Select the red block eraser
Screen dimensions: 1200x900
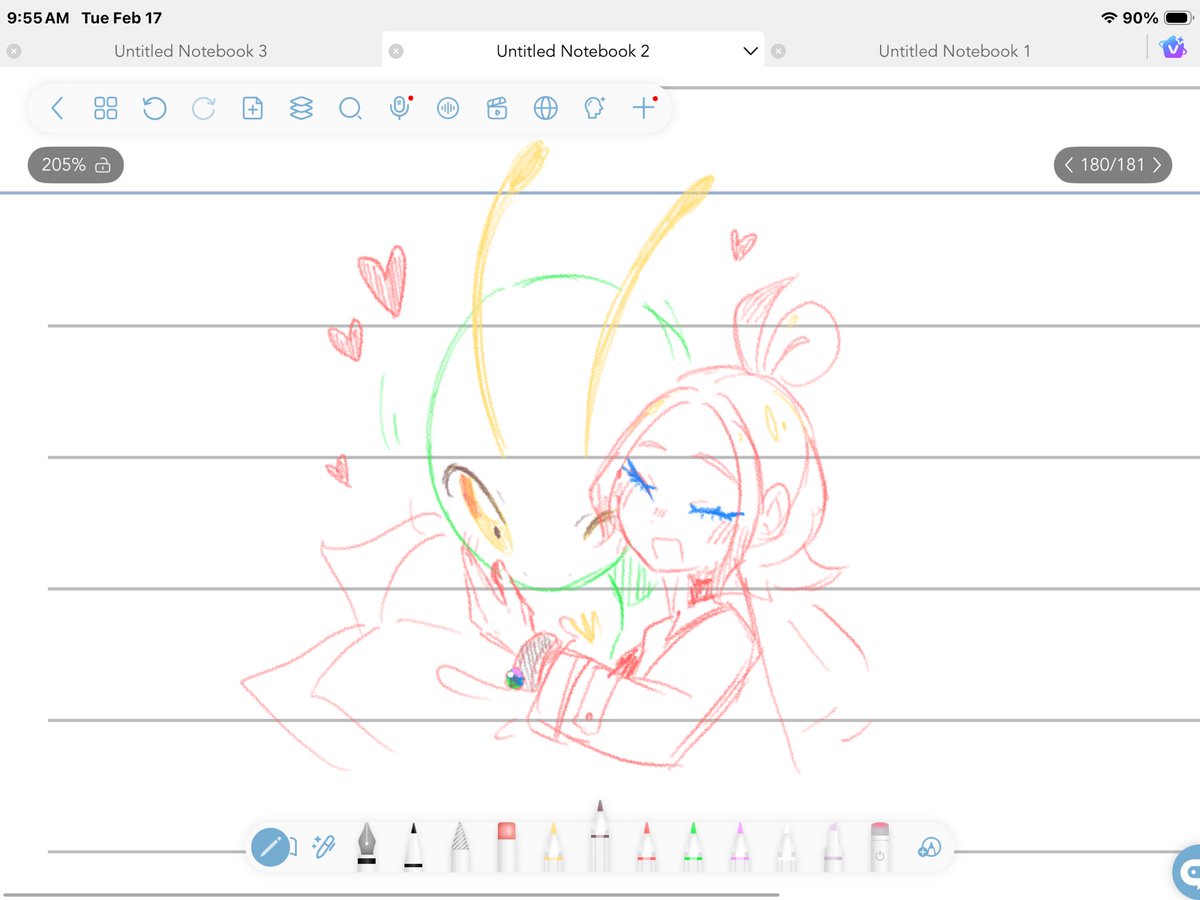[506, 847]
